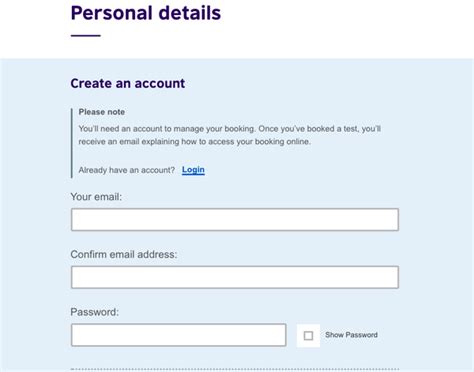Click the dashed divider below Password field

tap(235, 369)
